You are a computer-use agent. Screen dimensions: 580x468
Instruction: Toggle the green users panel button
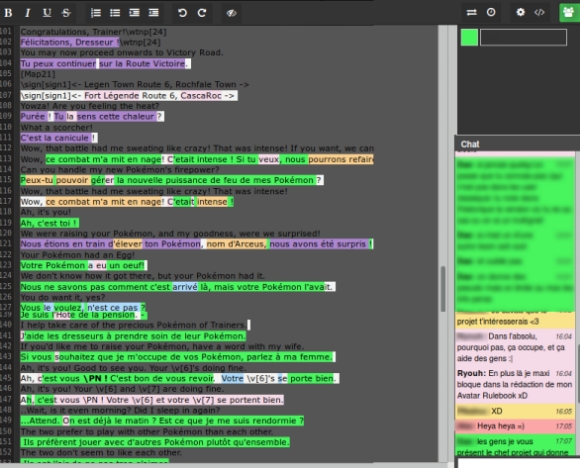[x=569, y=13]
